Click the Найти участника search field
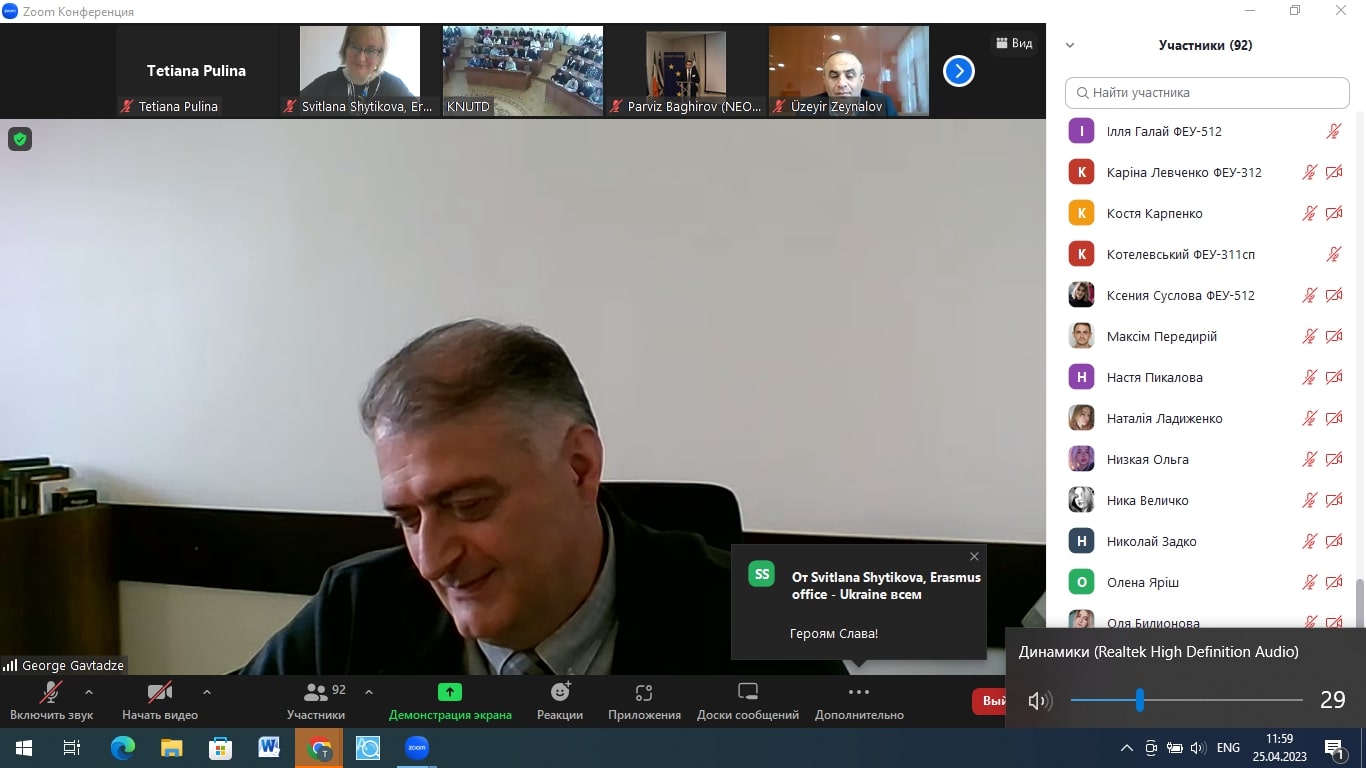 point(1208,93)
